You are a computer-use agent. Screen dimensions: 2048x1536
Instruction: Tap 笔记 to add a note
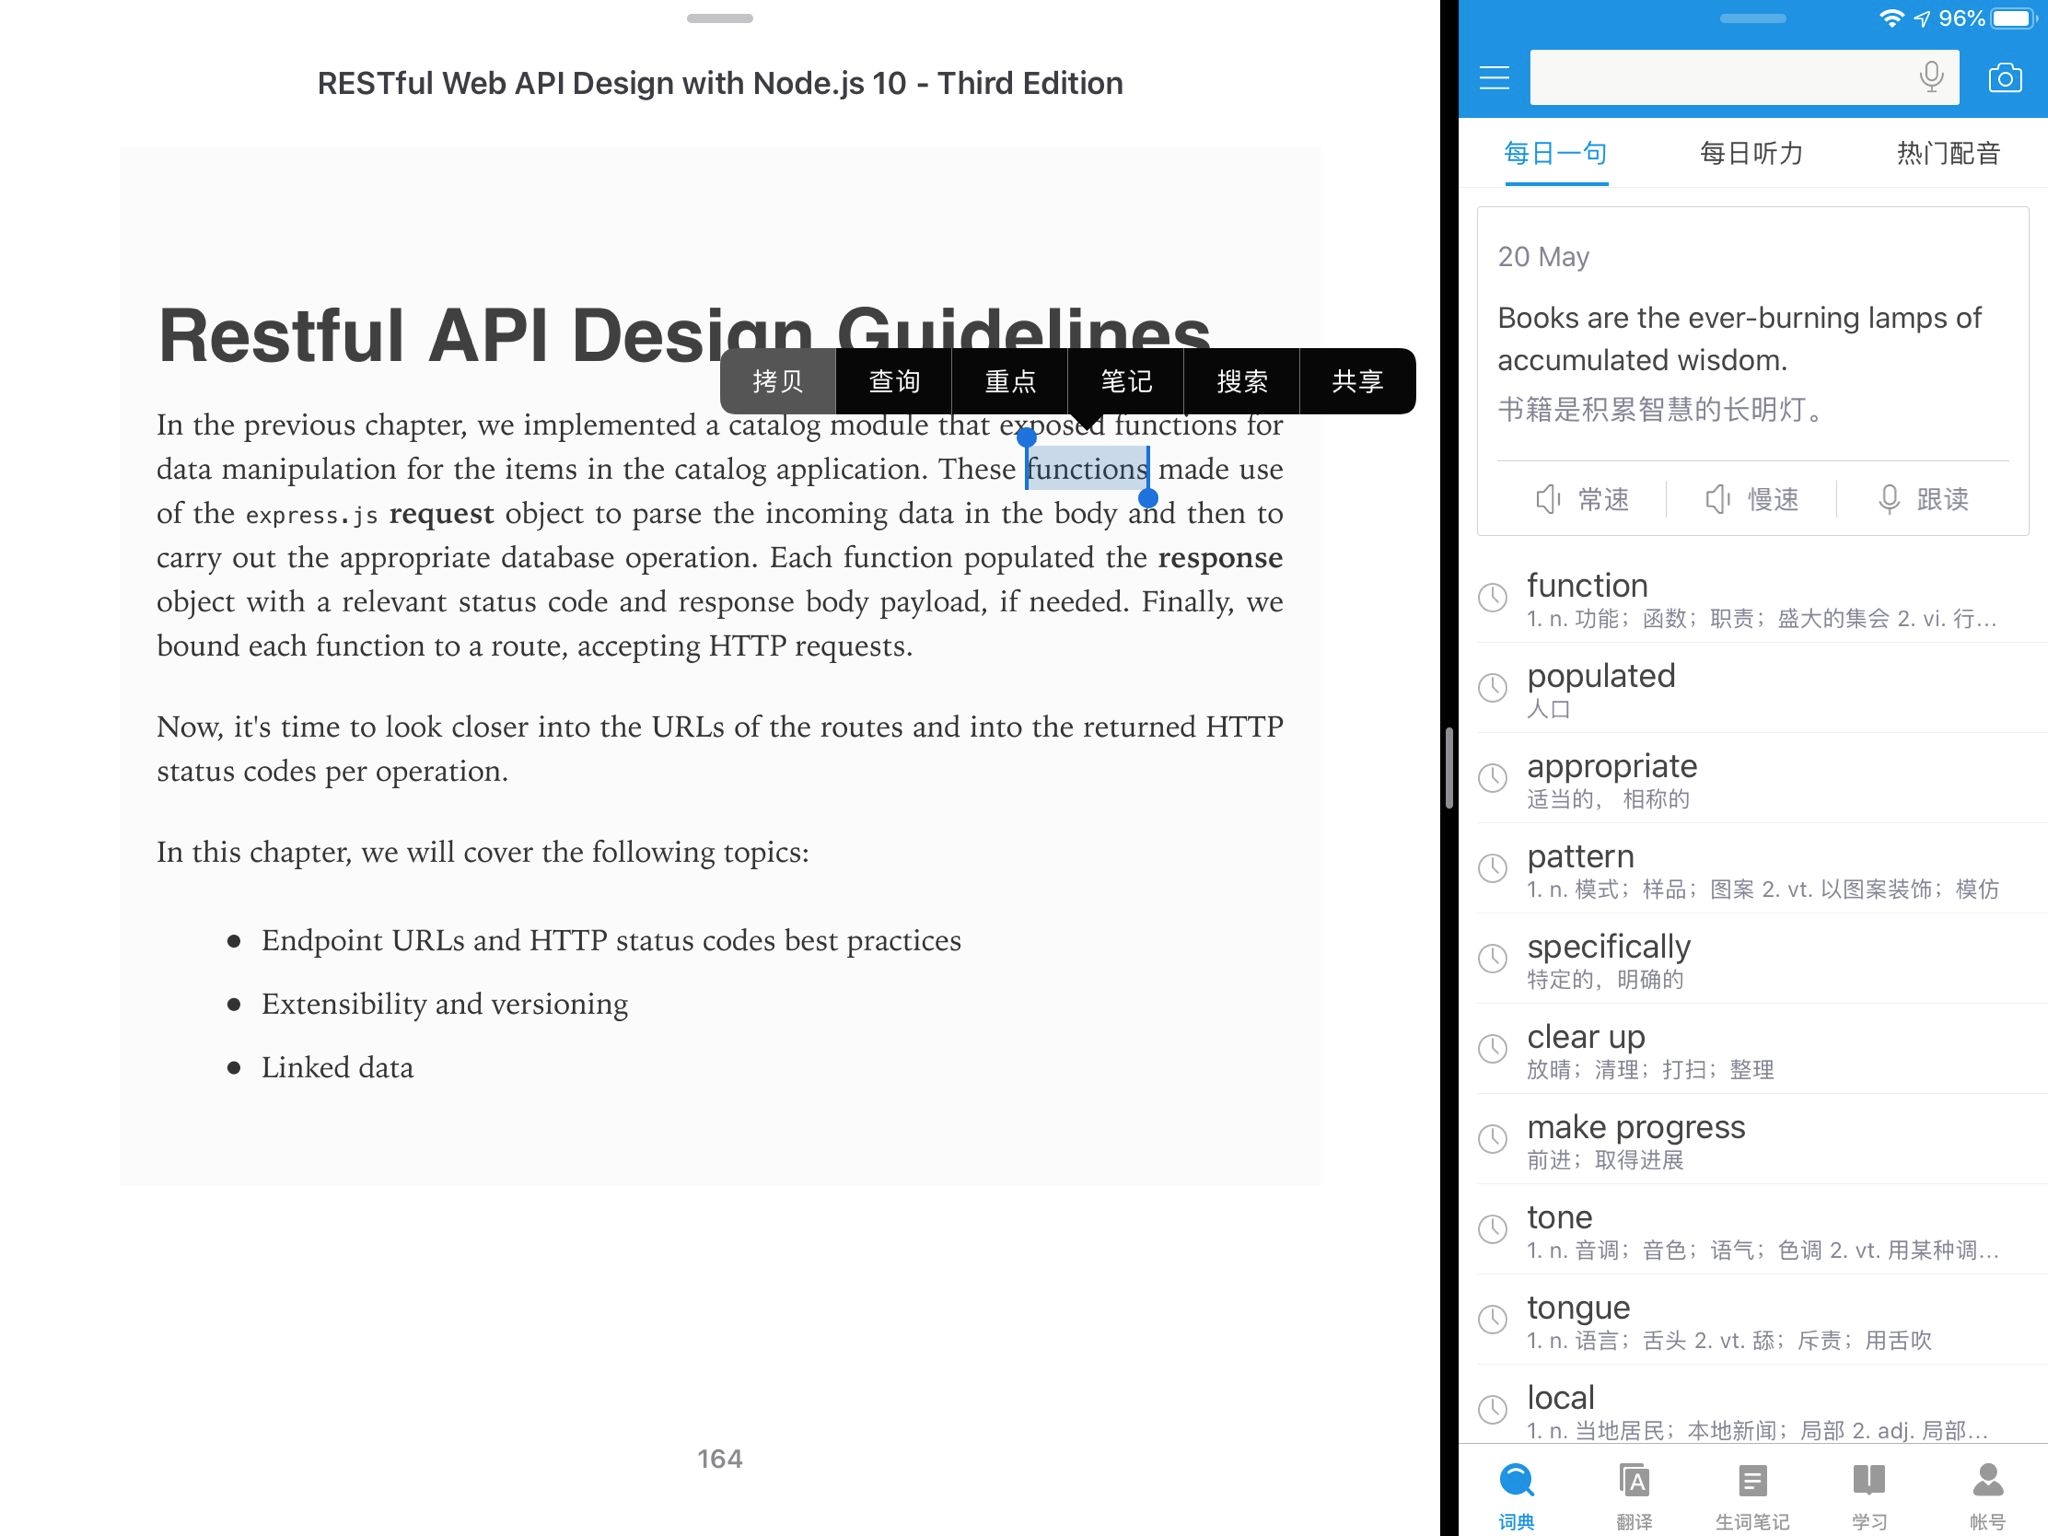pyautogui.click(x=1126, y=381)
